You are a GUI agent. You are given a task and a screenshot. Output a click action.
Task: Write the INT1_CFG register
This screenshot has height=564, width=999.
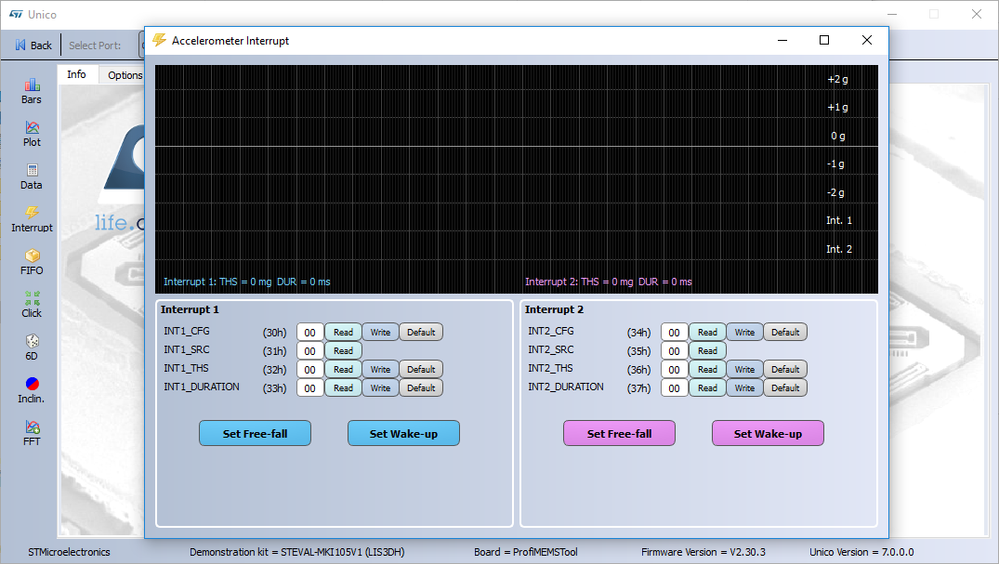pyautogui.click(x=380, y=332)
